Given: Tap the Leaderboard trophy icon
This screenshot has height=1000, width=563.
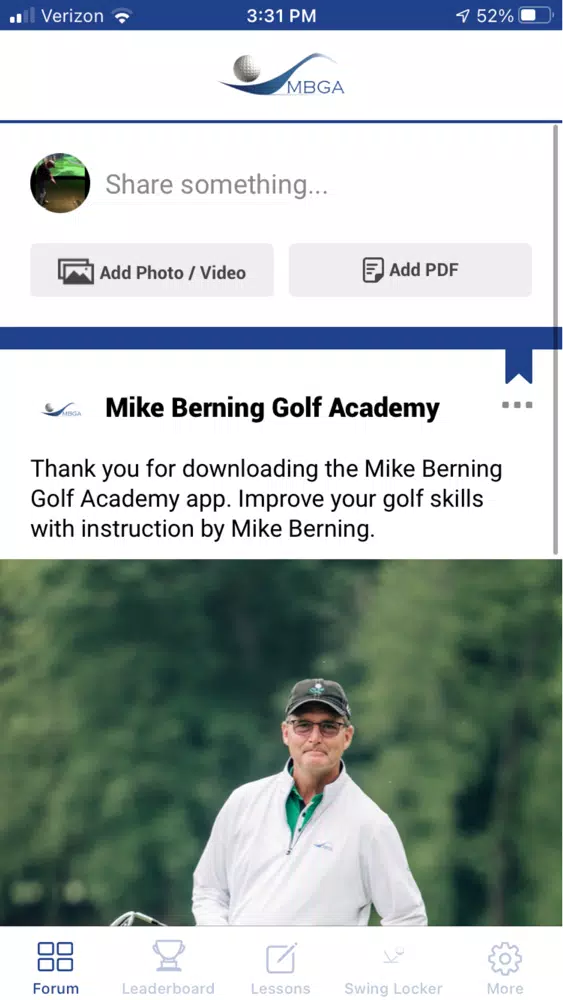Looking at the screenshot, I should coord(168,956).
